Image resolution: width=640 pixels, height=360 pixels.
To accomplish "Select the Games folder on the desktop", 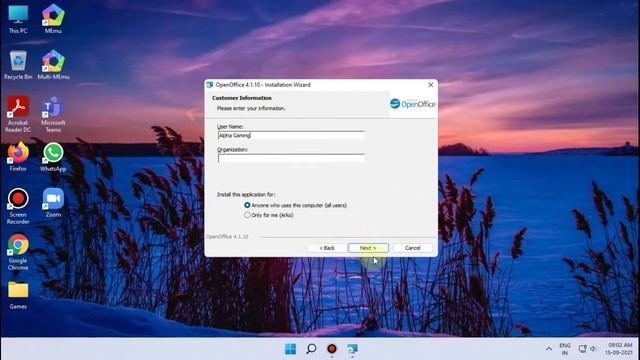I will tap(18, 295).
